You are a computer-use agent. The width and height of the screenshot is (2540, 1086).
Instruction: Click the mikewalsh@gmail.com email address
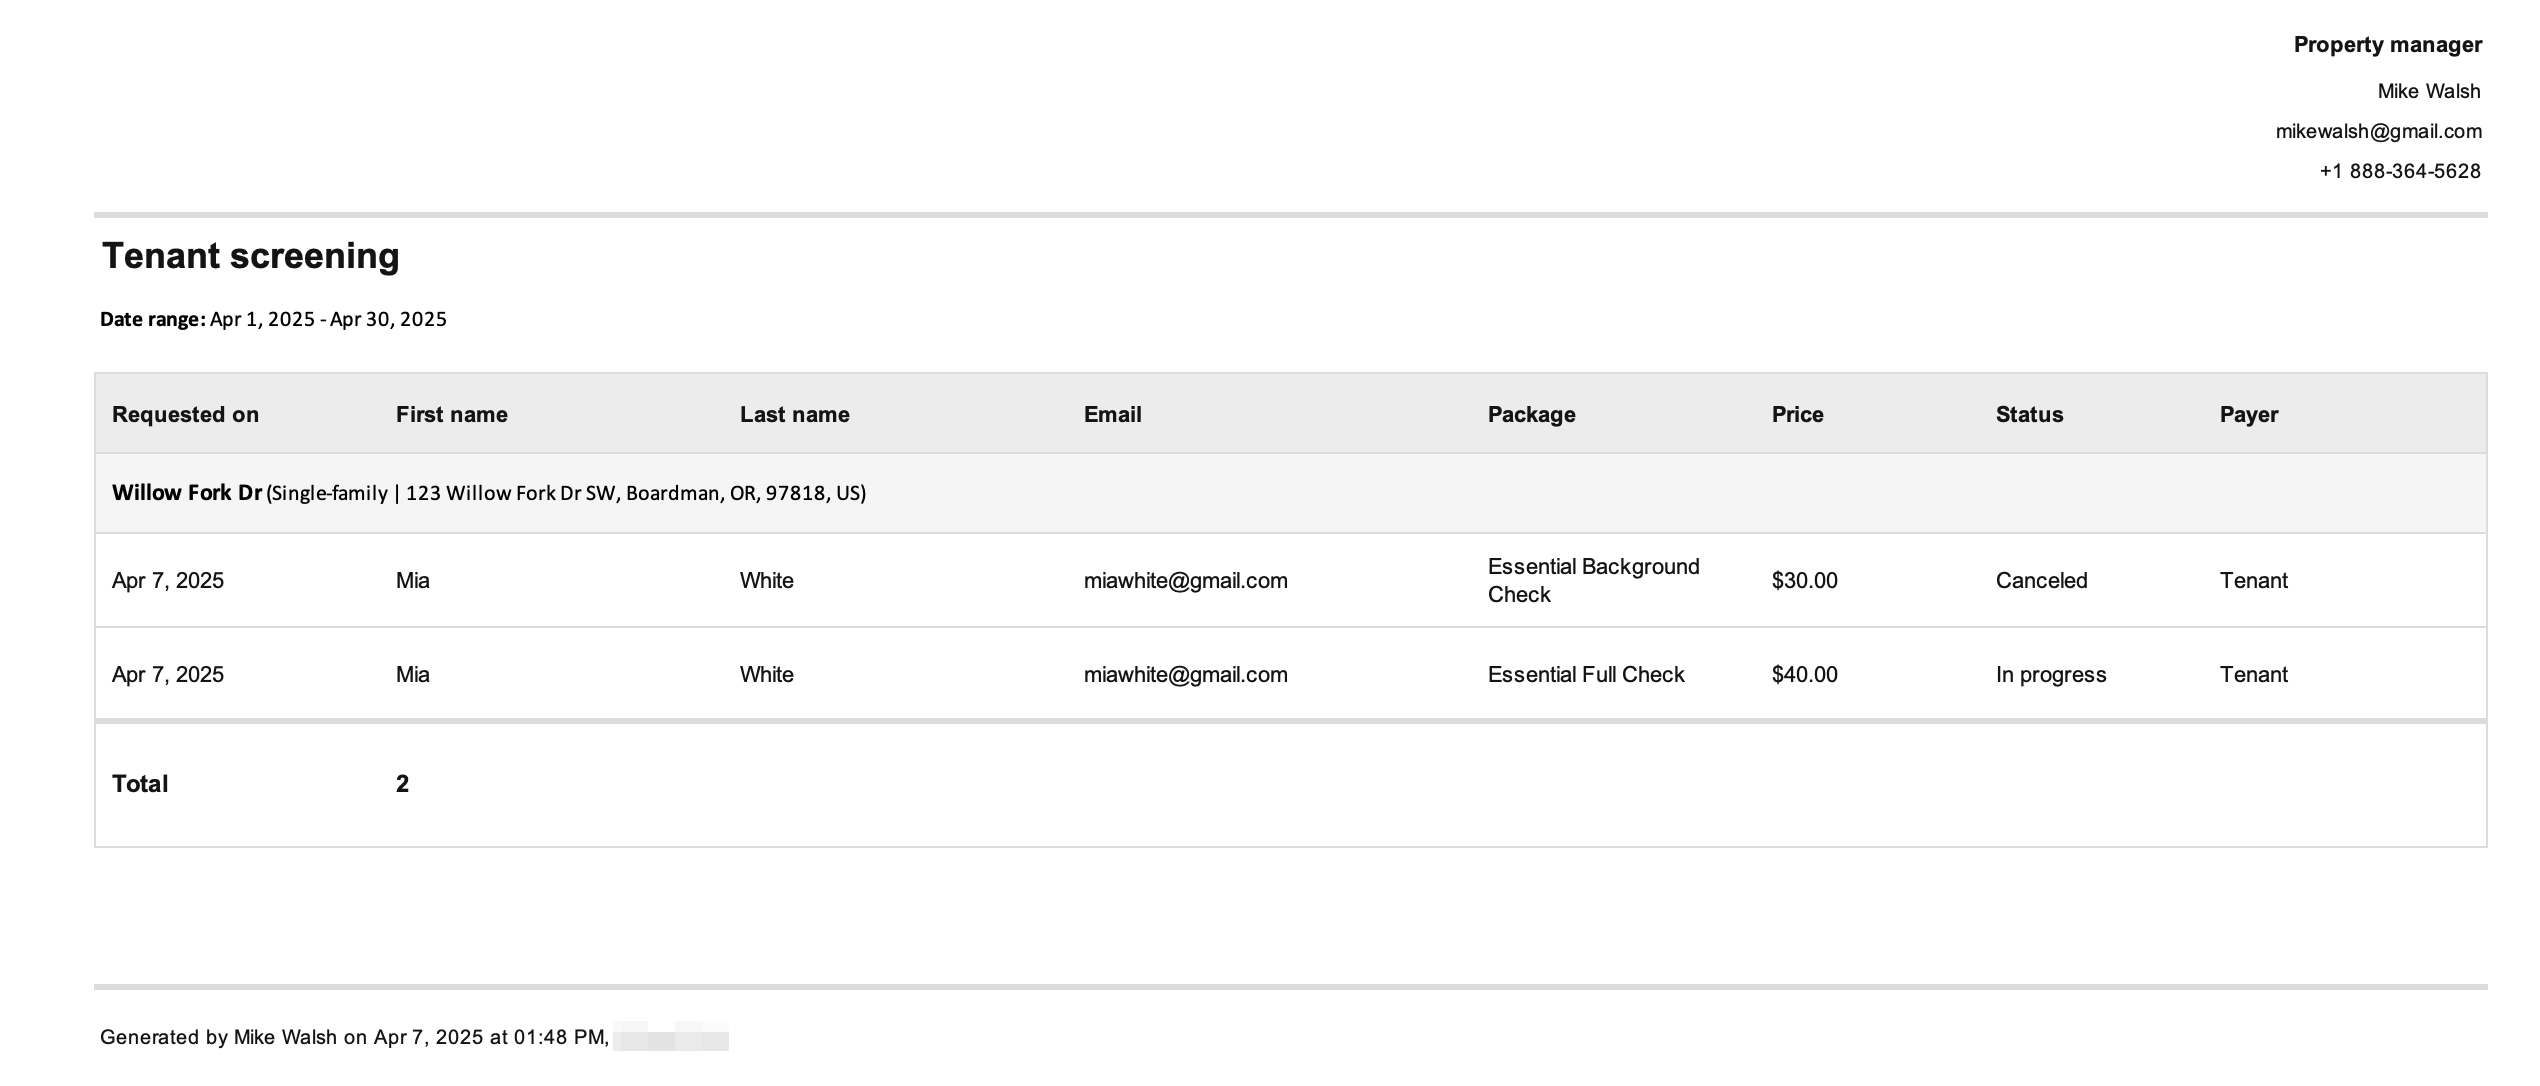pyautogui.click(x=2378, y=131)
